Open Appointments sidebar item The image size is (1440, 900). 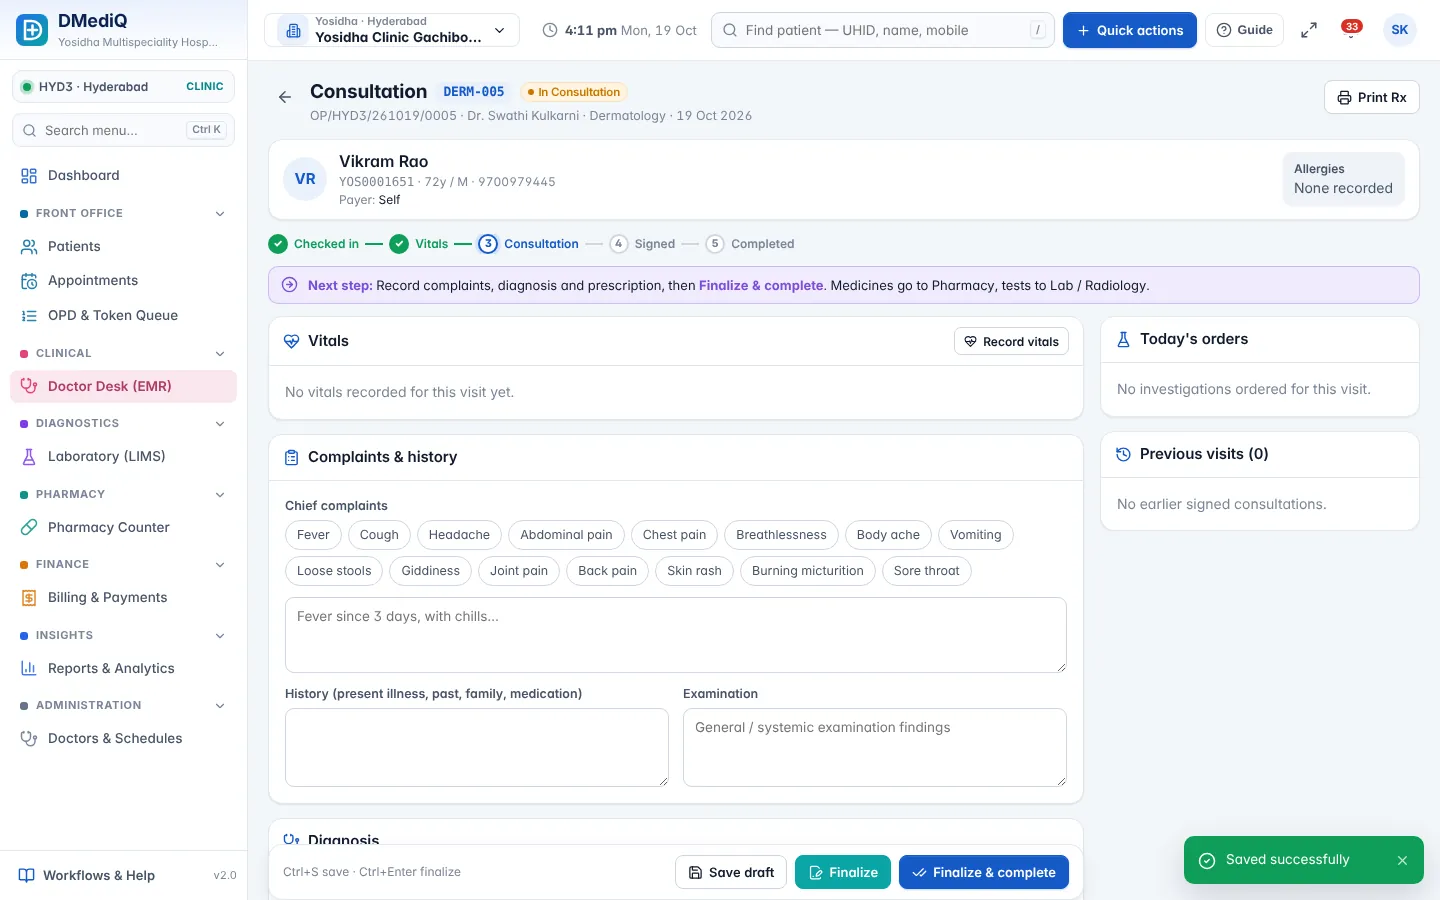point(123,281)
